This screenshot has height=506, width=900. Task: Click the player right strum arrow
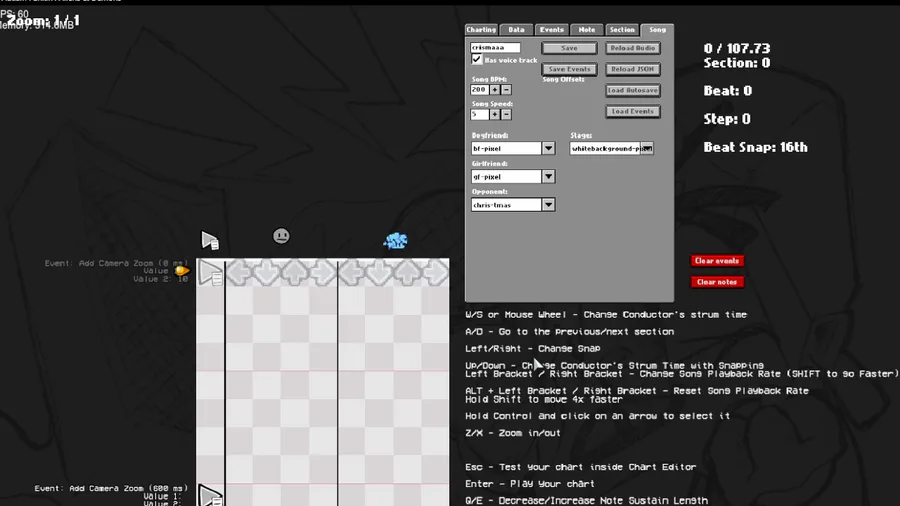pos(436,273)
